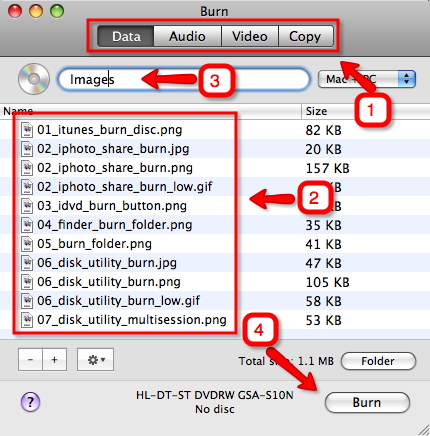The image size is (430, 436).
Task: Click the file icon of 06_disk_utility_burn_low.gif
Action: point(27,301)
